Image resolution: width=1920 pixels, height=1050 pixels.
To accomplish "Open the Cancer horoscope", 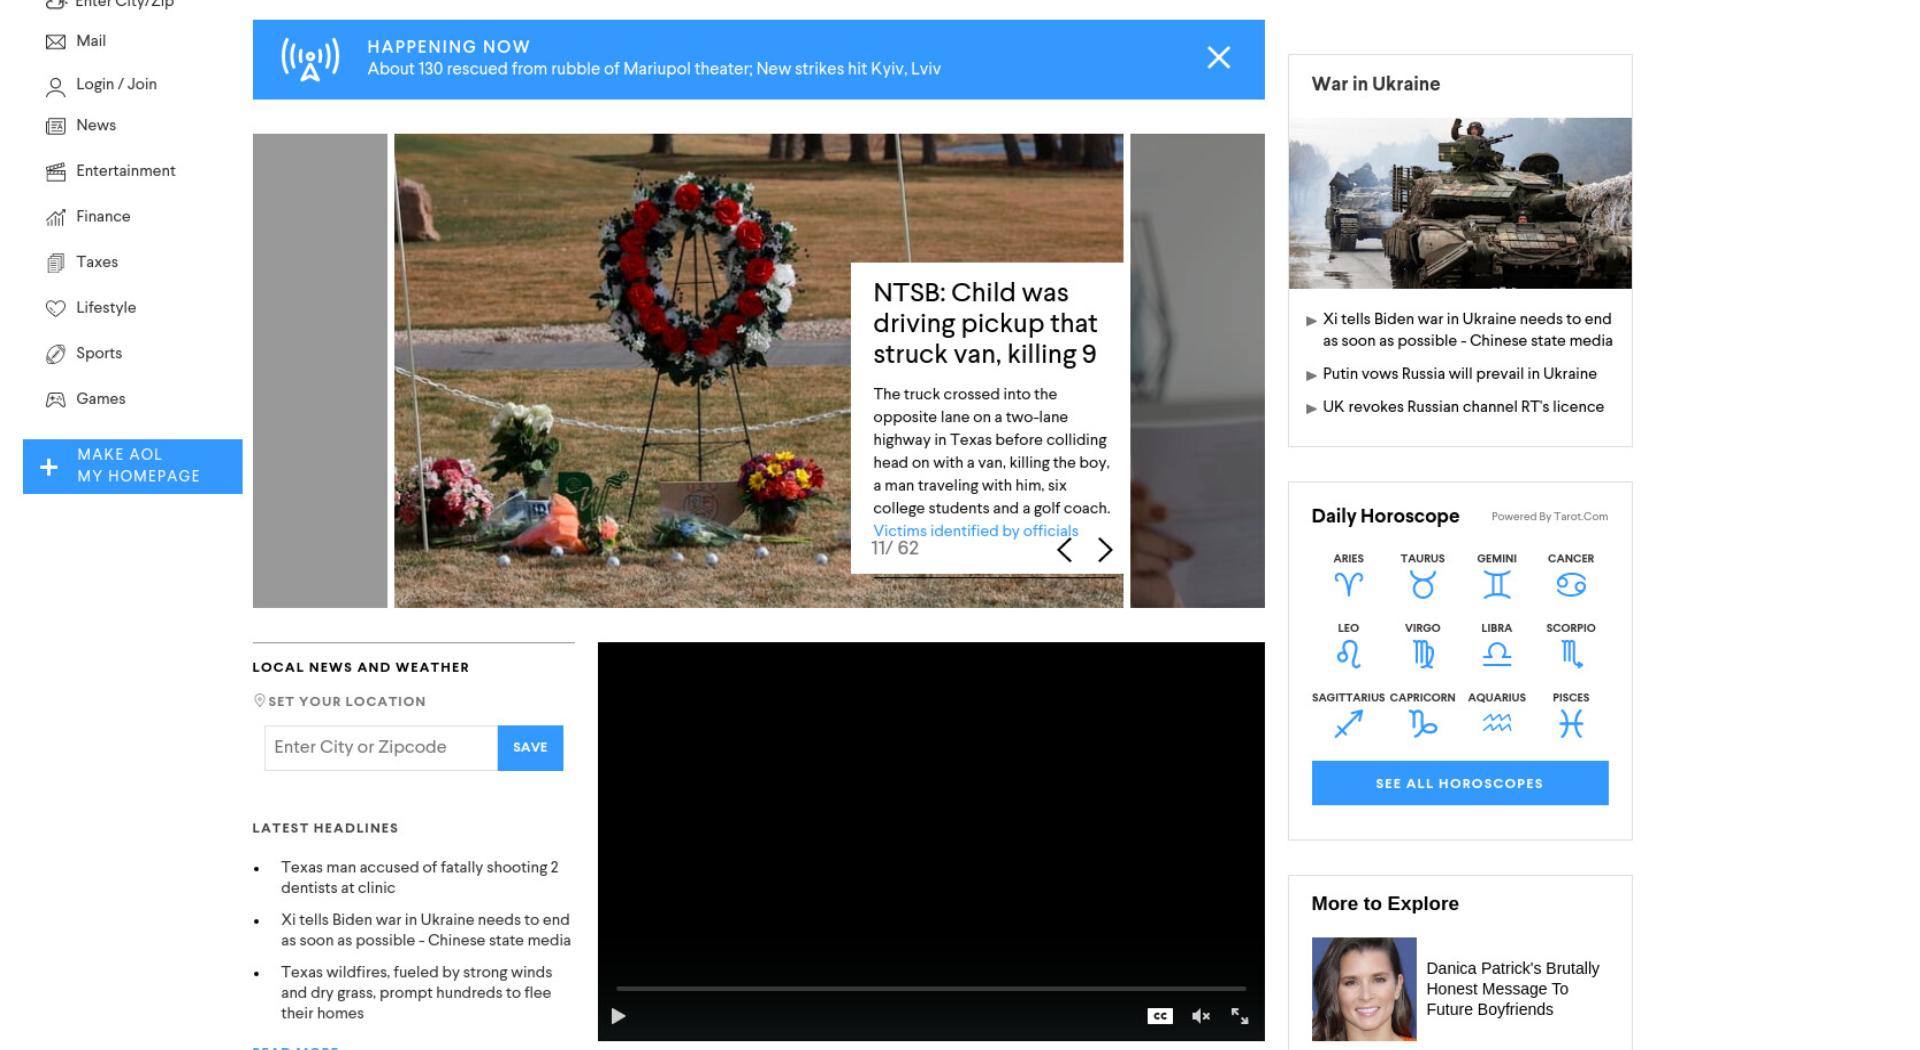I will (x=1571, y=576).
